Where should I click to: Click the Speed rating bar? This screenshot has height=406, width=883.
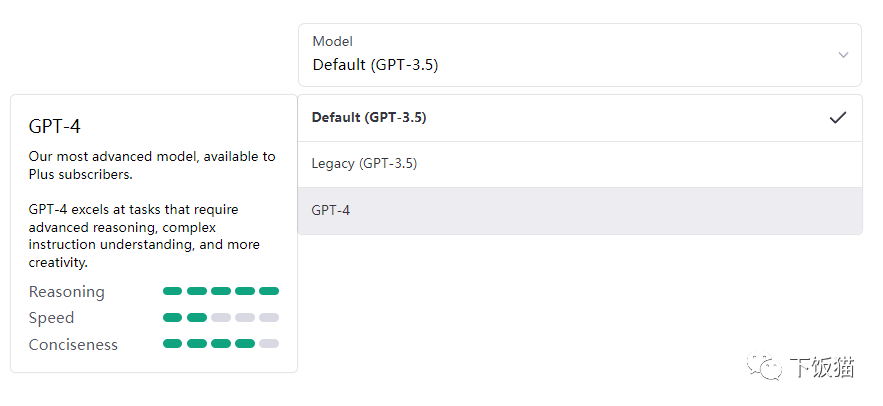(221, 317)
